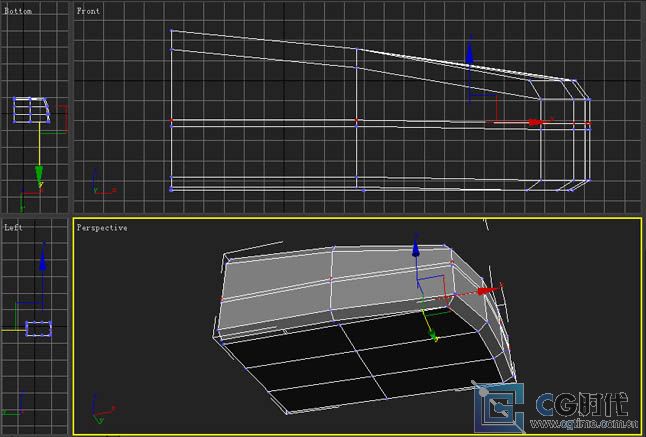Click the green Y-axis arrow in Bottom viewport
Screen dimensions: 646x437
(39, 174)
